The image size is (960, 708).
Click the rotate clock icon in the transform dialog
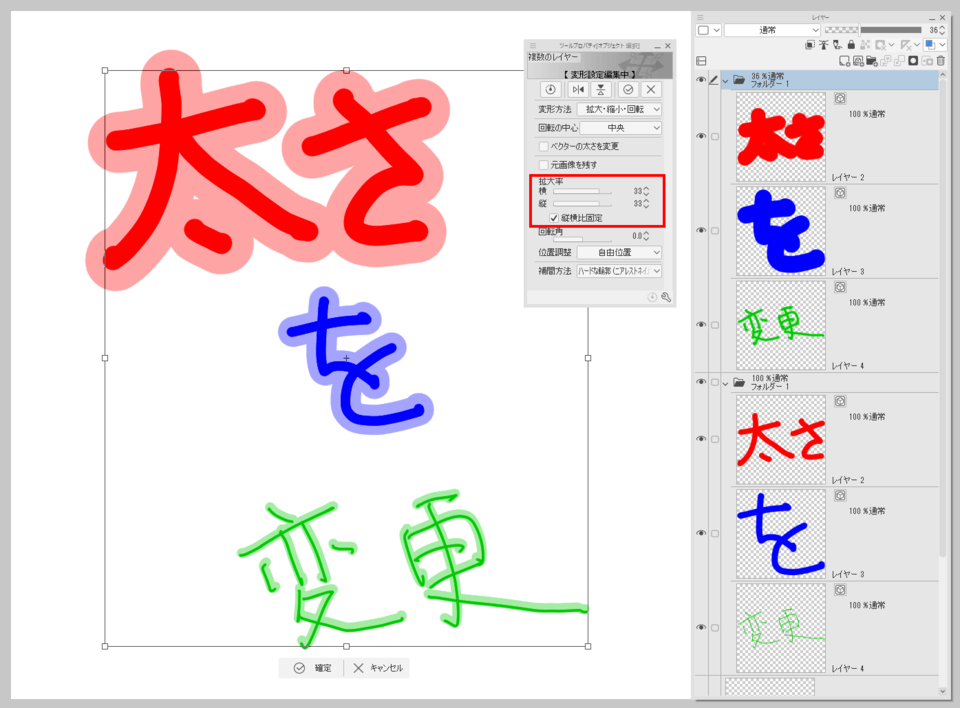550,90
